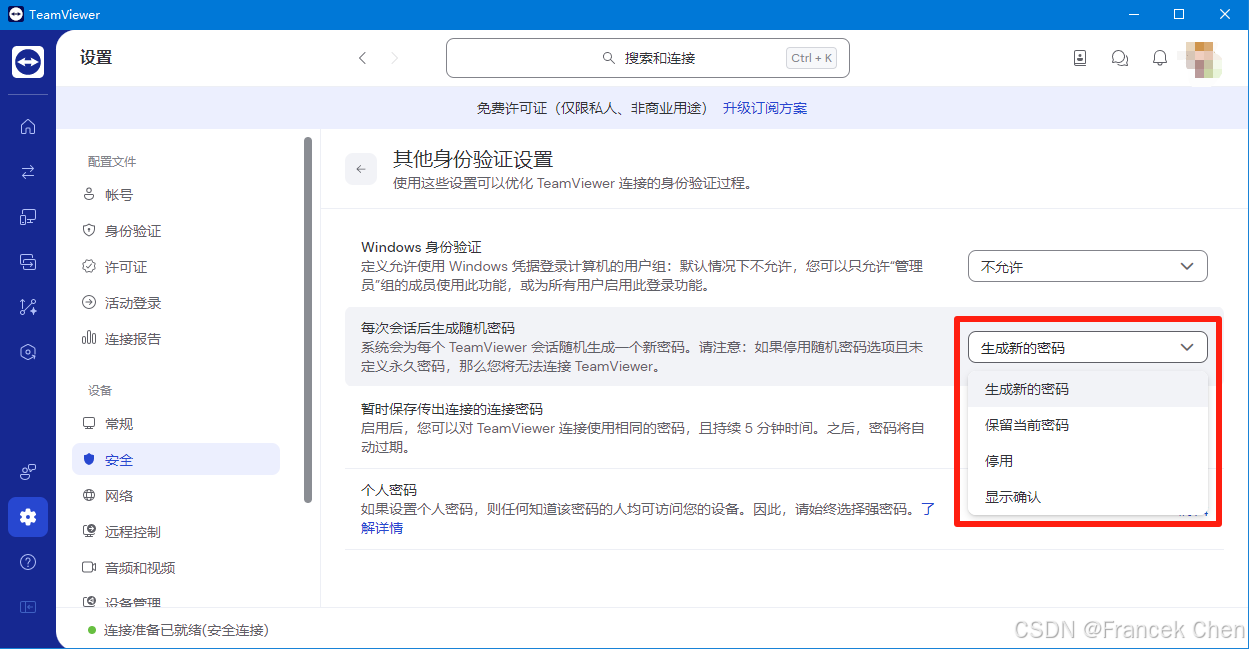Open the help question mark icon
This screenshot has height=649, width=1249.
pos(28,562)
